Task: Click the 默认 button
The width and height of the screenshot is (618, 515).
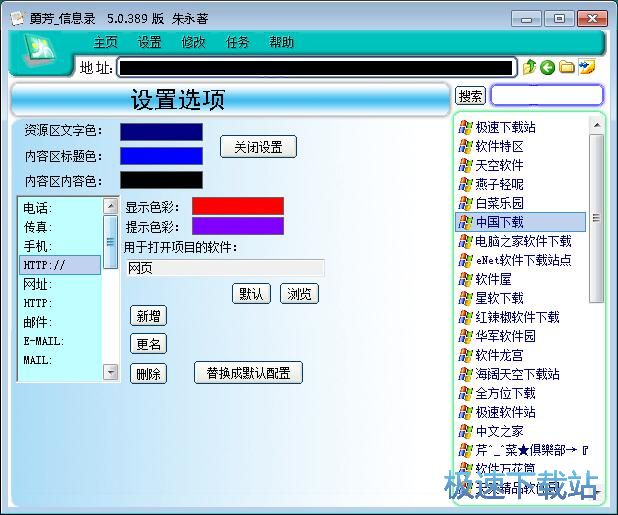Action: pyautogui.click(x=251, y=294)
